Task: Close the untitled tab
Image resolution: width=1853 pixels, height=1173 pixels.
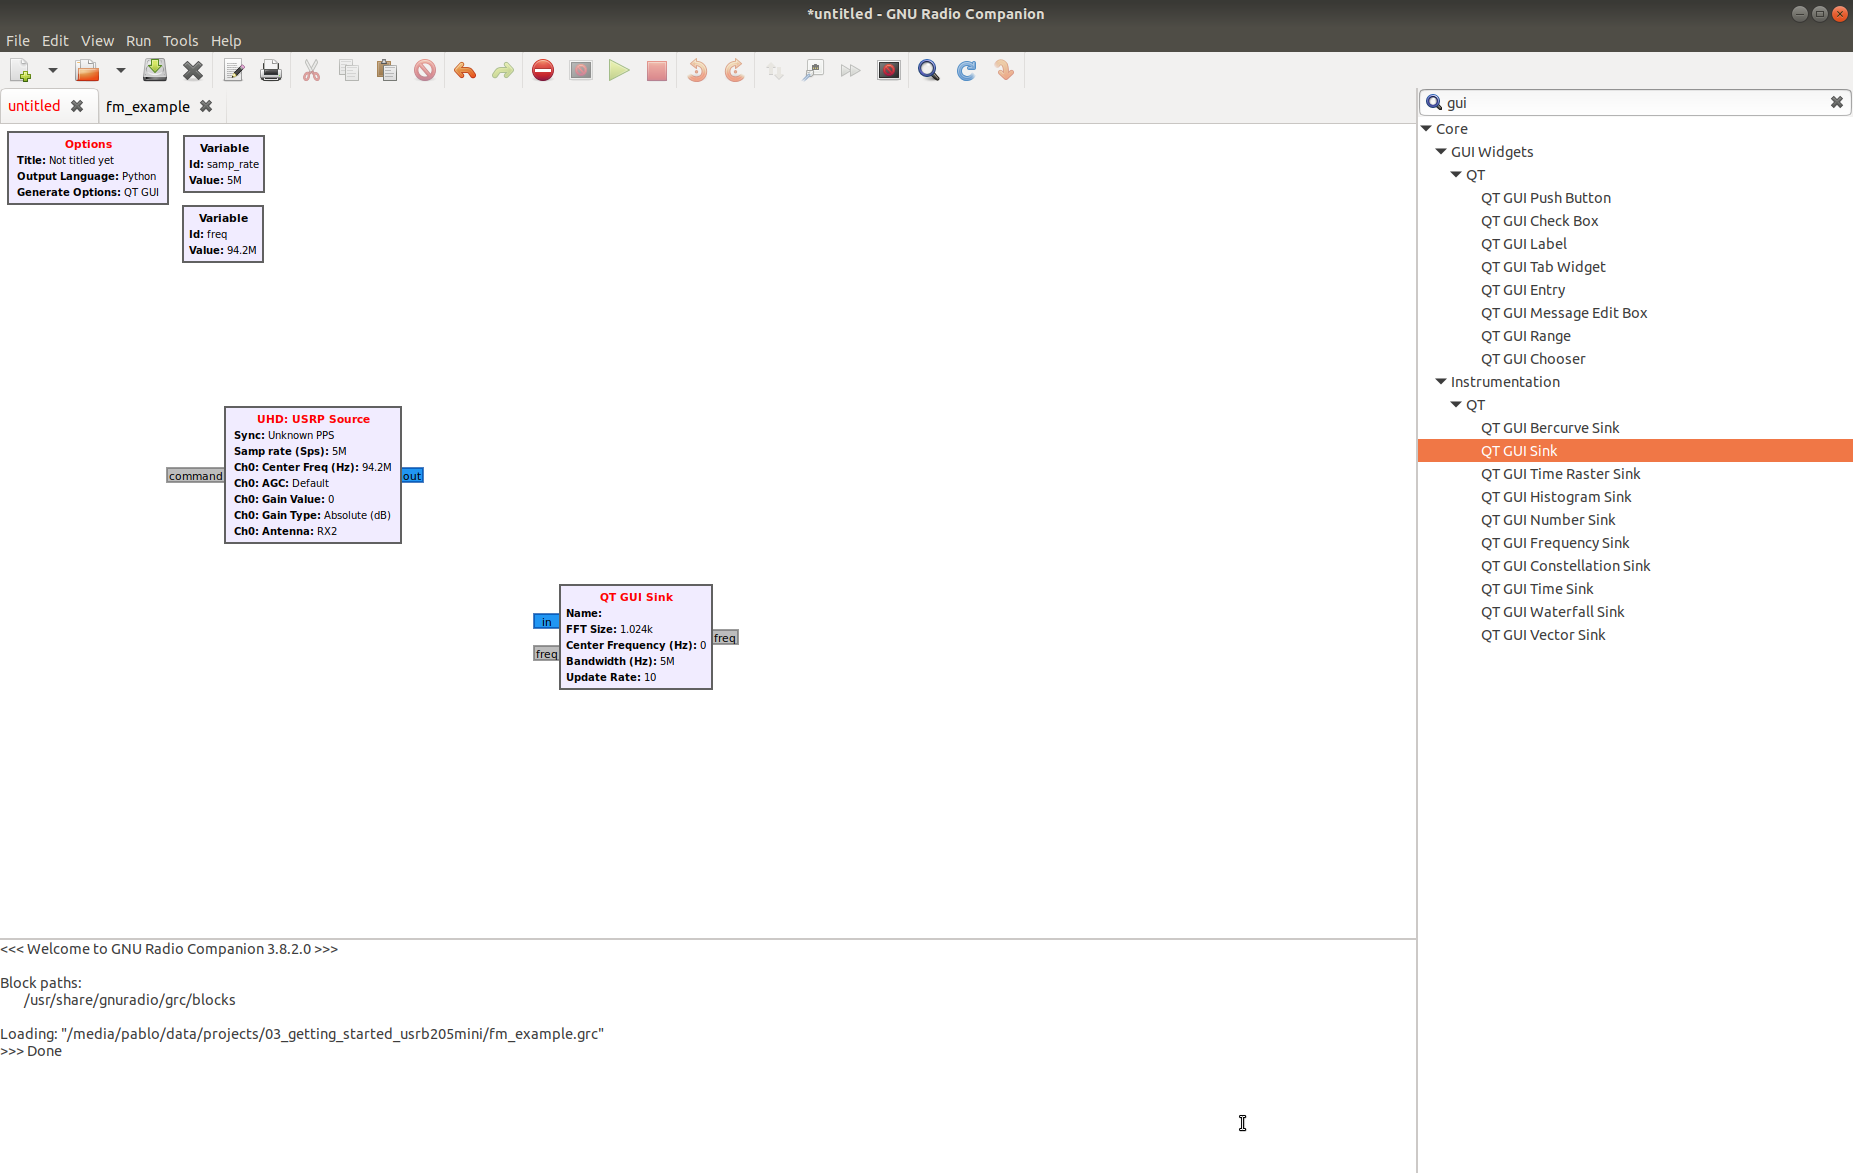Action: click(77, 106)
